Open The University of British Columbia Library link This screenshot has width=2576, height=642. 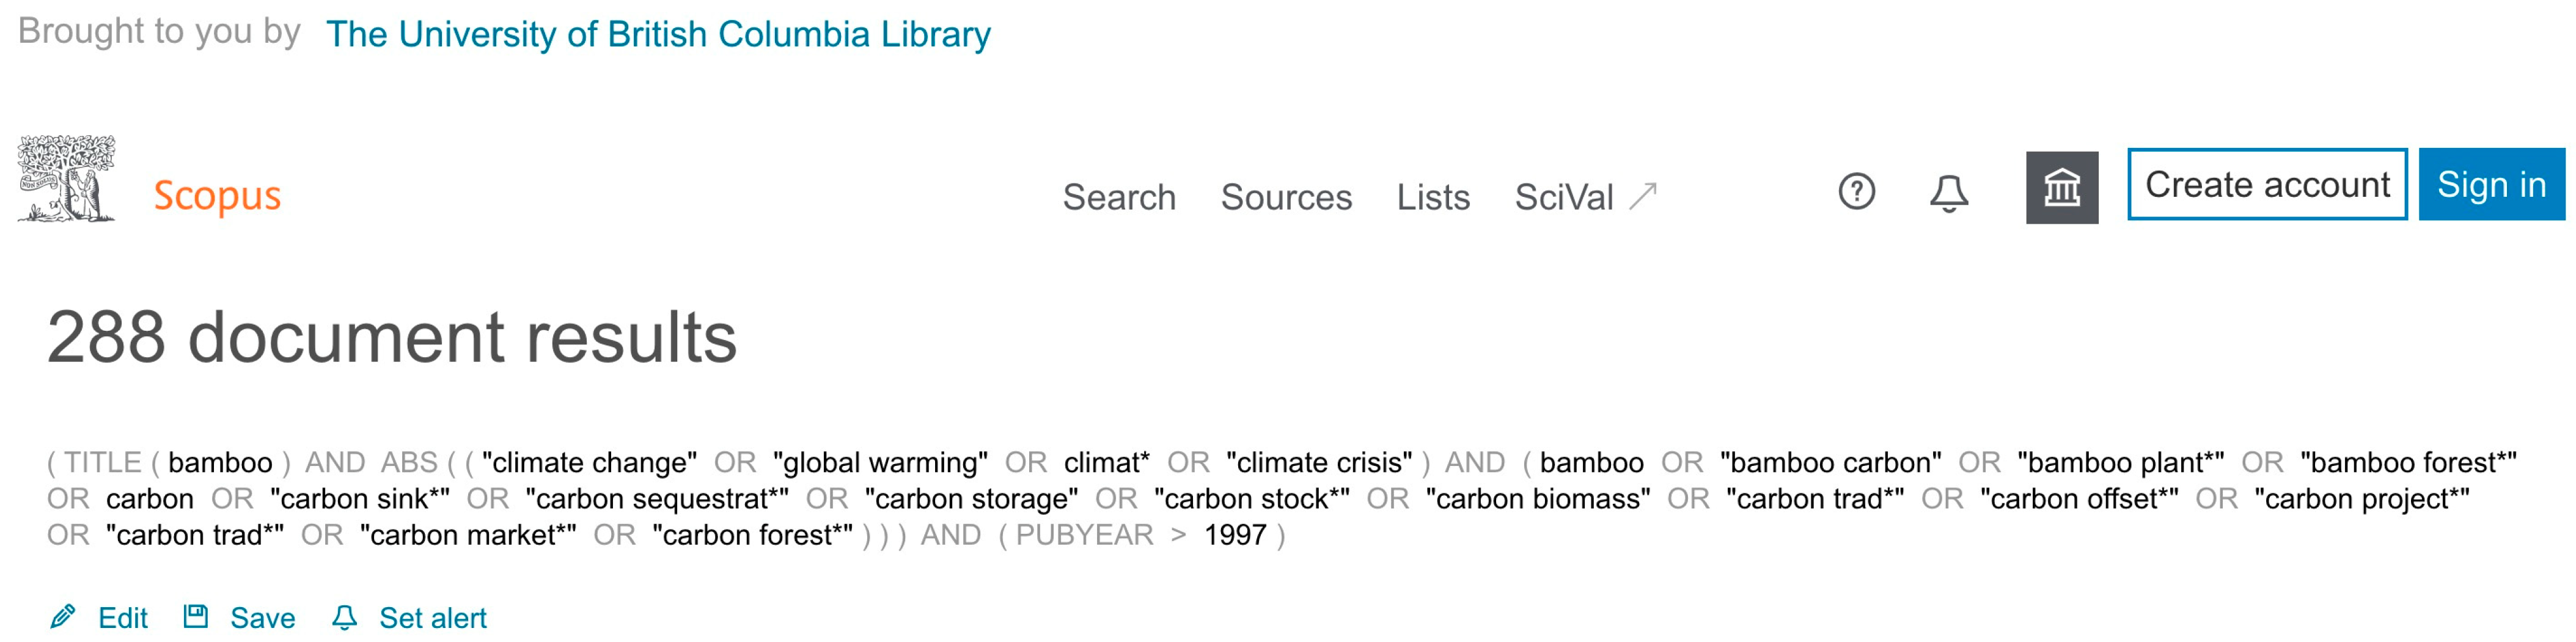(658, 33)
